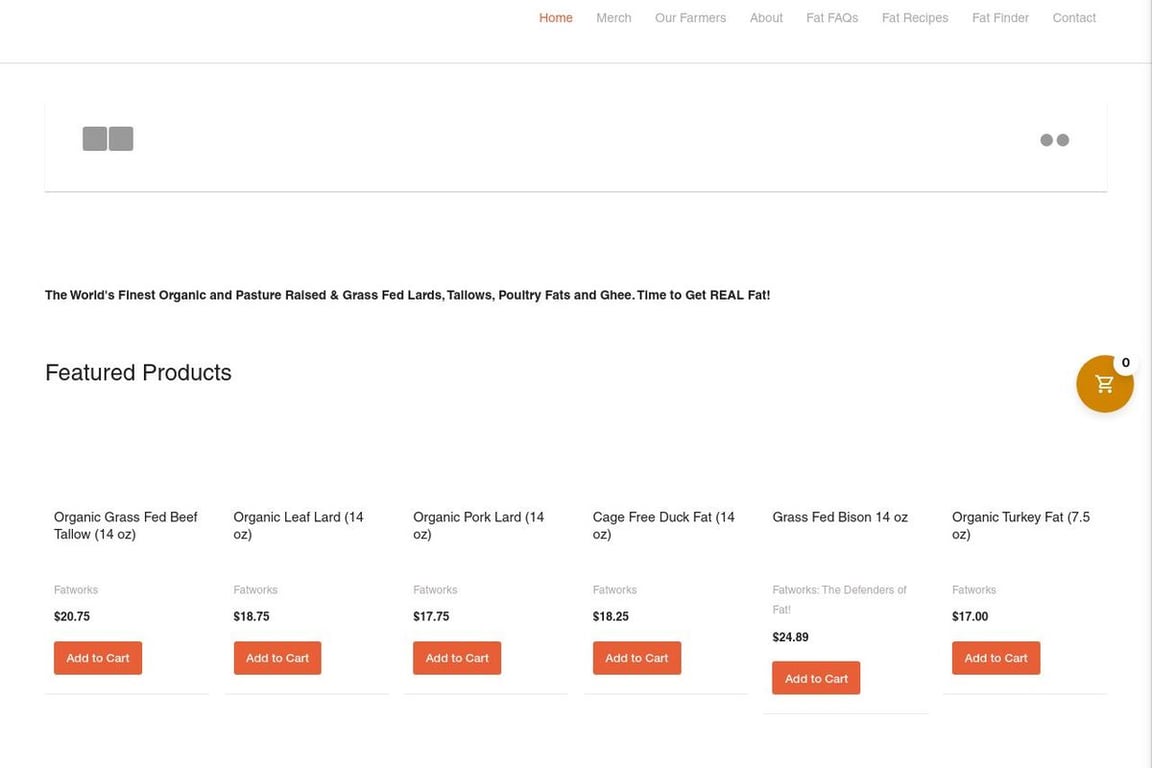Screen dimensions: 1152x768
Task: Click the cart item count badge
Action: point(1125,363)
